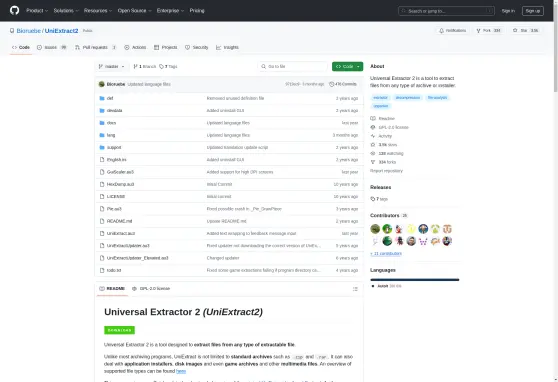558x382 pixels.
Task: Click the first contributor avatar
Action: [375, 229]
